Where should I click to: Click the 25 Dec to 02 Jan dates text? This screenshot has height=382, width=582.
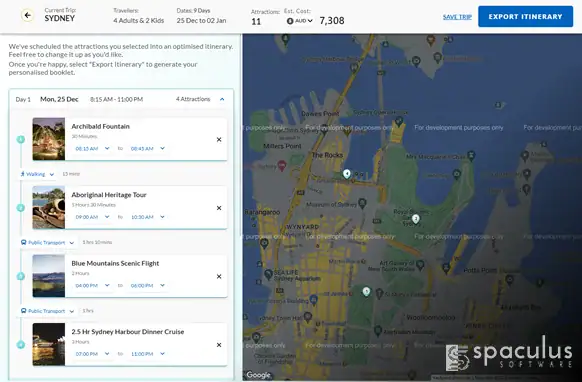click(201, 21)
